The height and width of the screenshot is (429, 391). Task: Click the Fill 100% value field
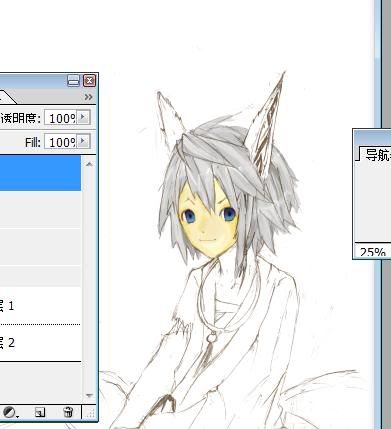pyautogui.click(x=61, y=142)
